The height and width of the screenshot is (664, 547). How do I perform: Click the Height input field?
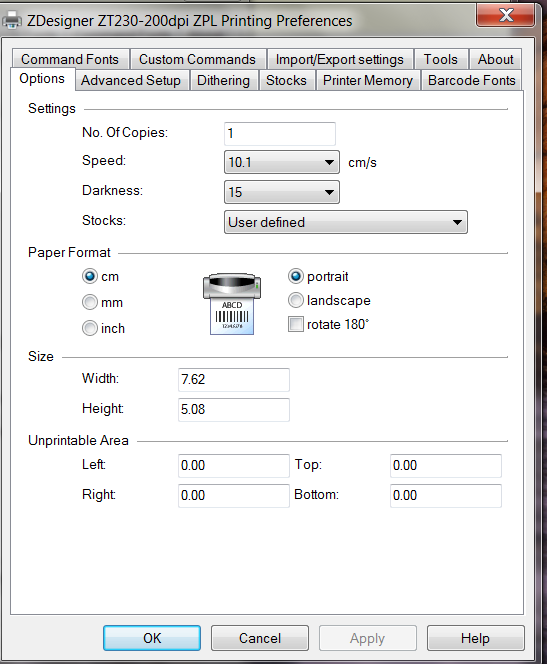(234, 409)
